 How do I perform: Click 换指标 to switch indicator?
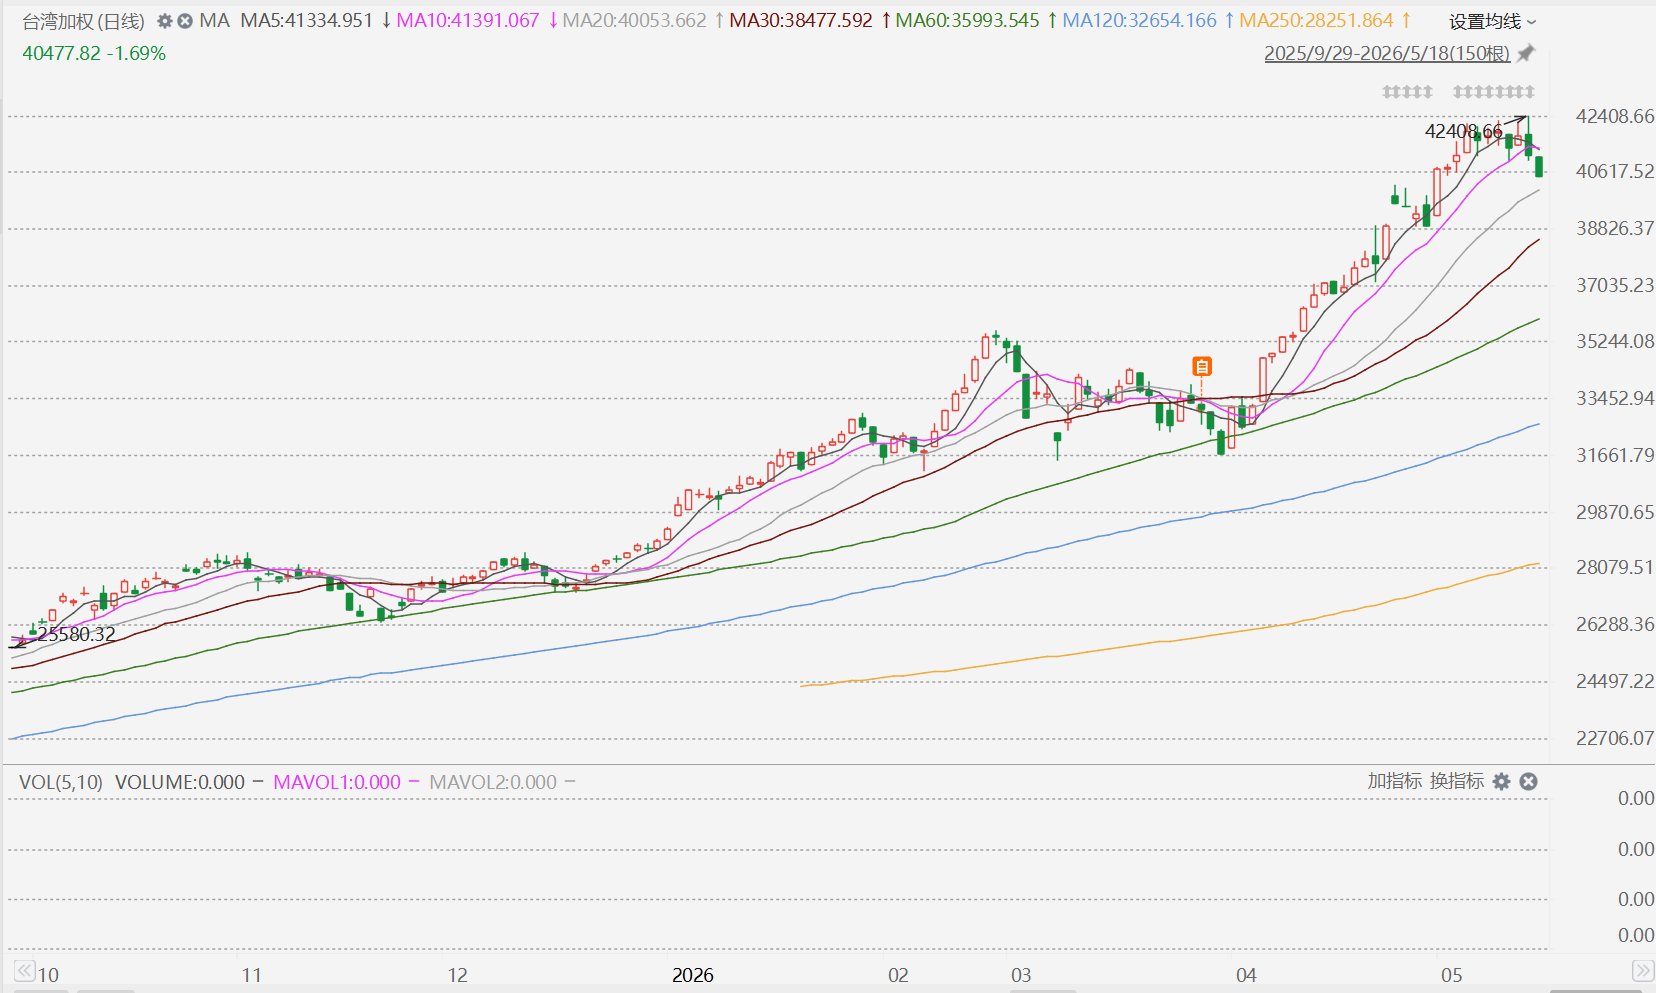point(1456,781)
